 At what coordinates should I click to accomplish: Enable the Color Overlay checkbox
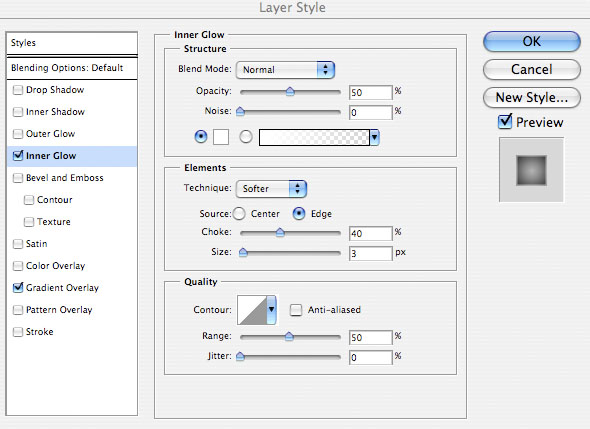(18, 266)
